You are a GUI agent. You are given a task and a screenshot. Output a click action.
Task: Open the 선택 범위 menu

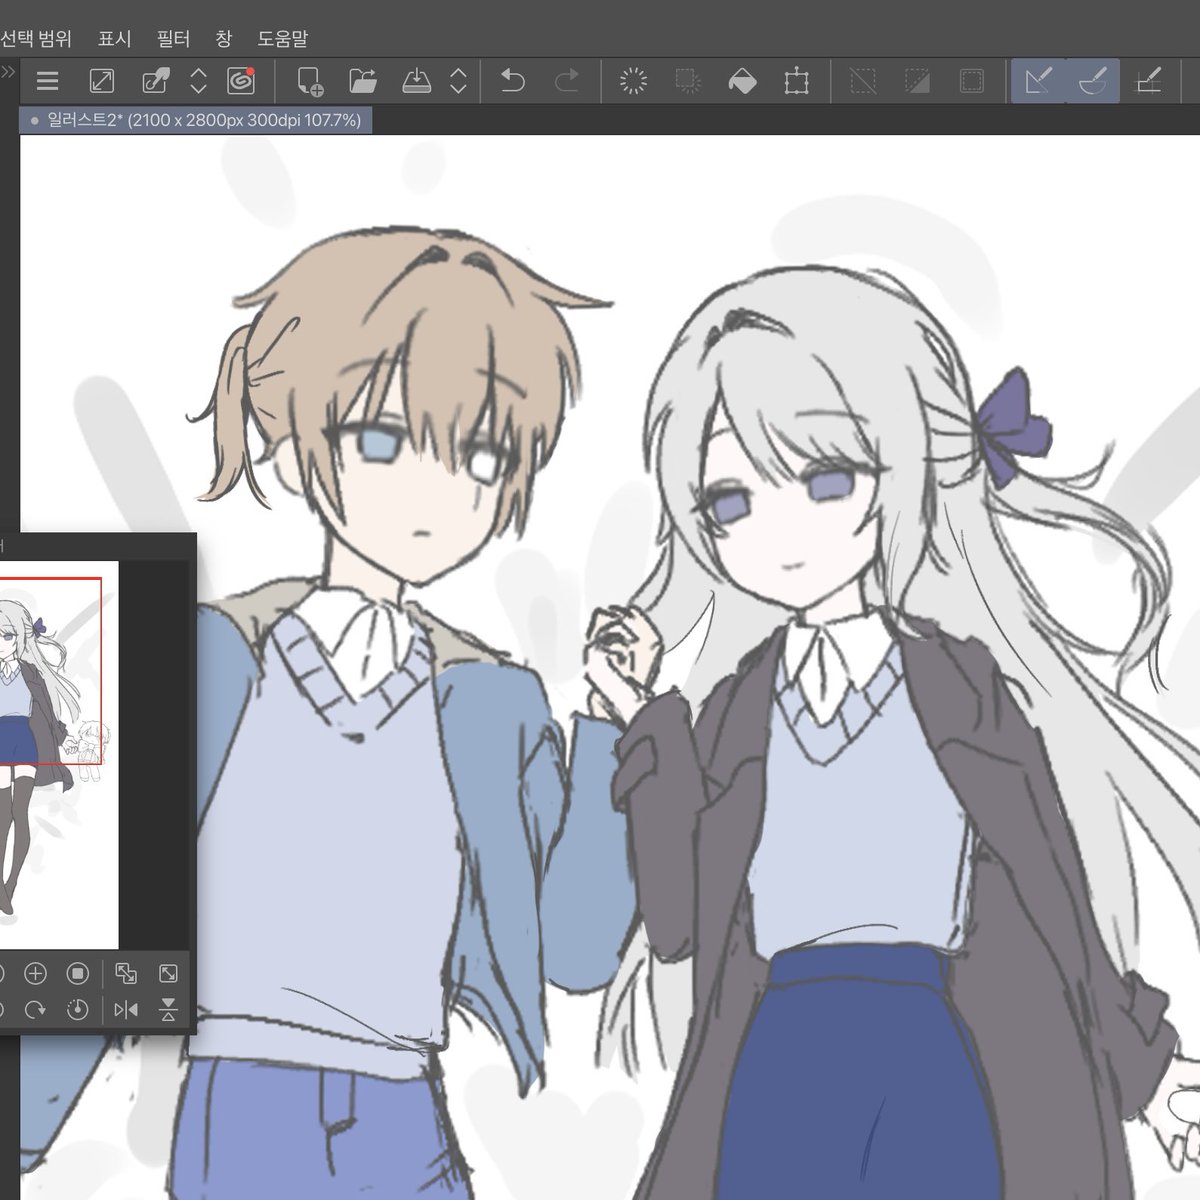(x=36, y=39)
